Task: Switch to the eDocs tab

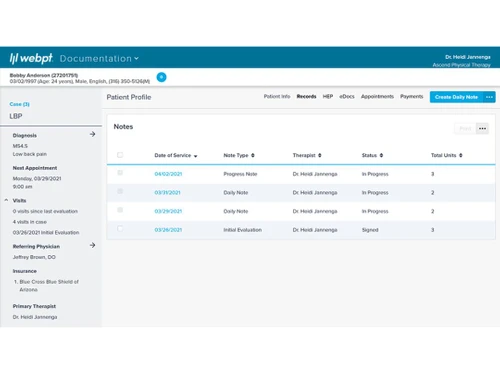Action: coord(347,96)
